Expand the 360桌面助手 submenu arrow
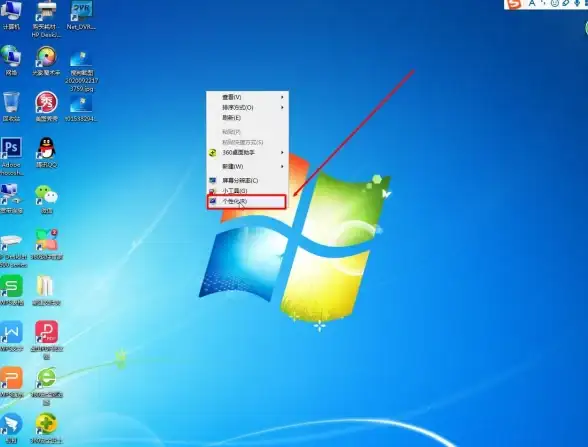588x447 pixels. pos(282,153)
